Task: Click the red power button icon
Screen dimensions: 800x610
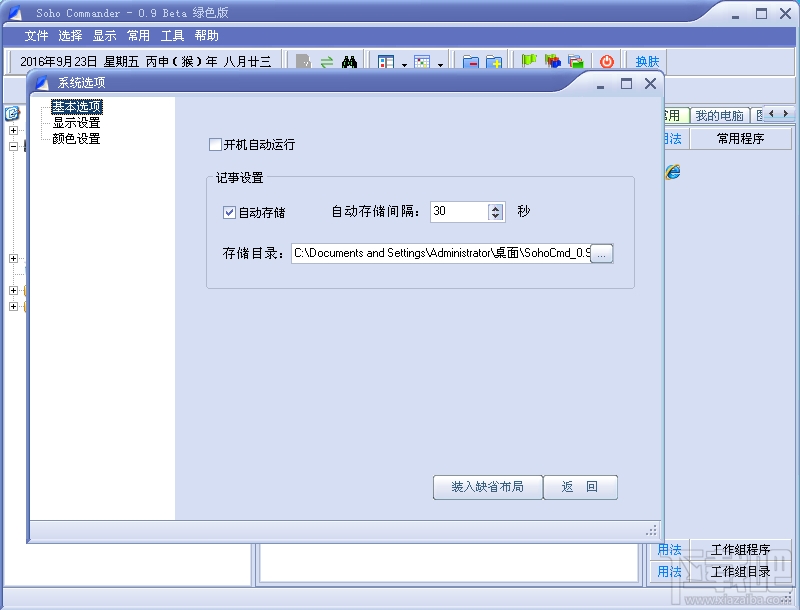Action: 607,62
